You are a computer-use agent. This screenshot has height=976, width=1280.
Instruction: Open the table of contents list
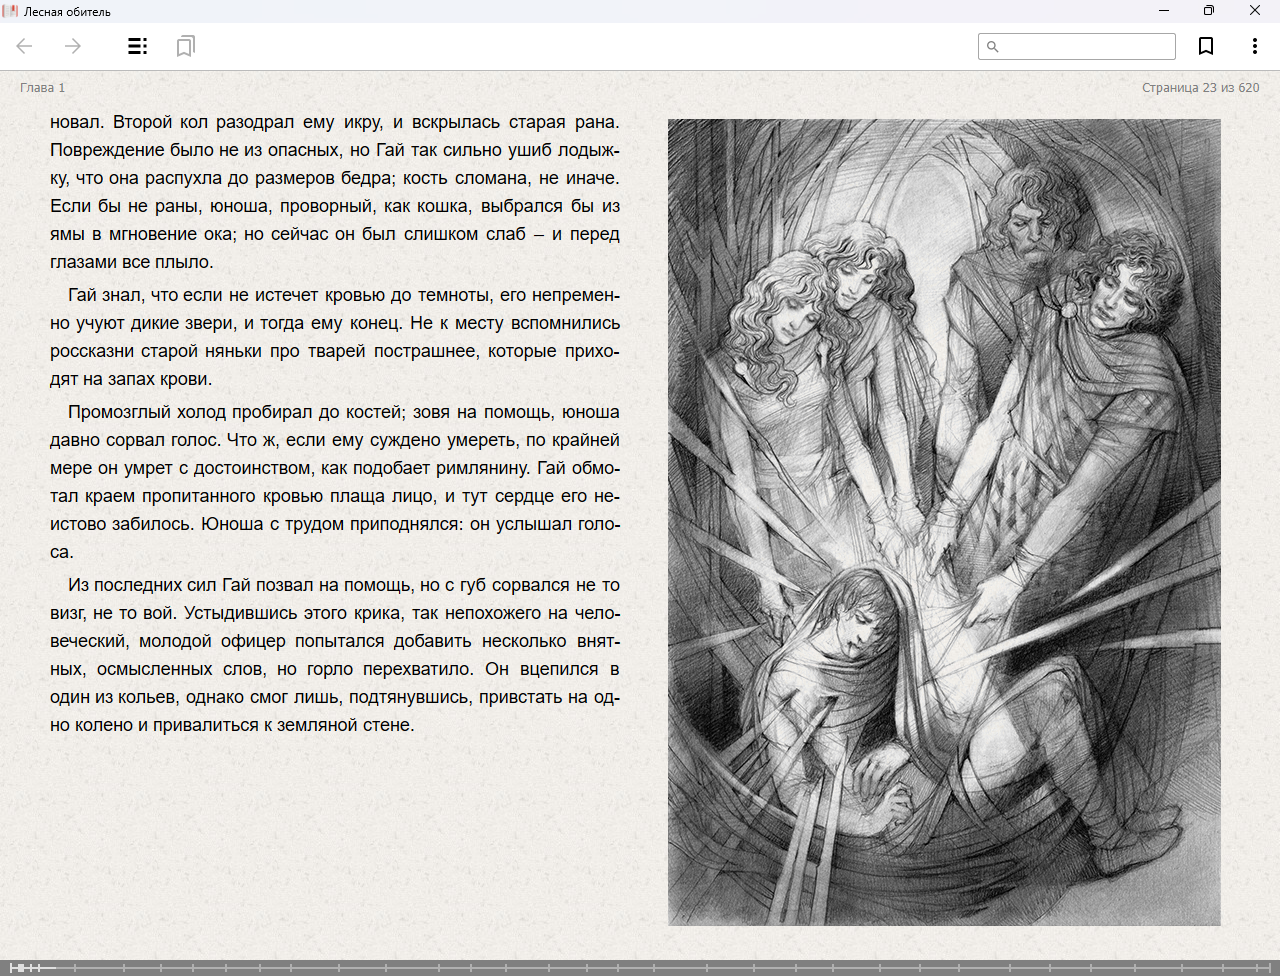[x=138, y=46]
